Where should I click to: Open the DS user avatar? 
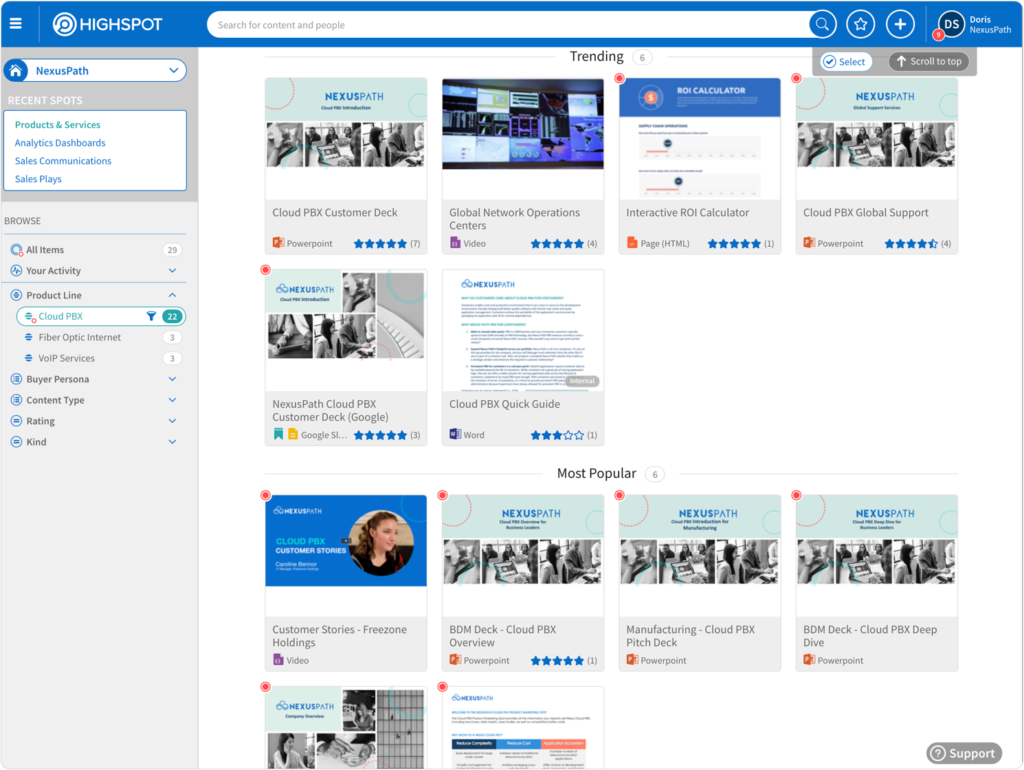[x=952, y=25]
